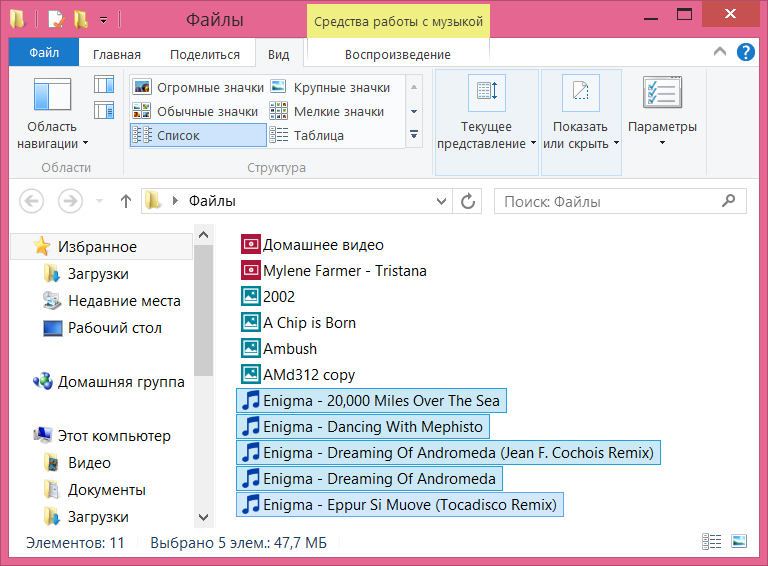
Task: Switch to details view via status bar icon
Action: point(712,542)
